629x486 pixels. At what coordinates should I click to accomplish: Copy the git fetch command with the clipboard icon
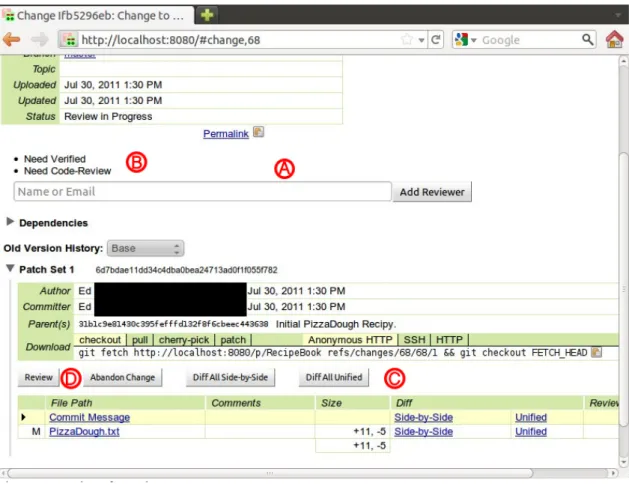597,352
